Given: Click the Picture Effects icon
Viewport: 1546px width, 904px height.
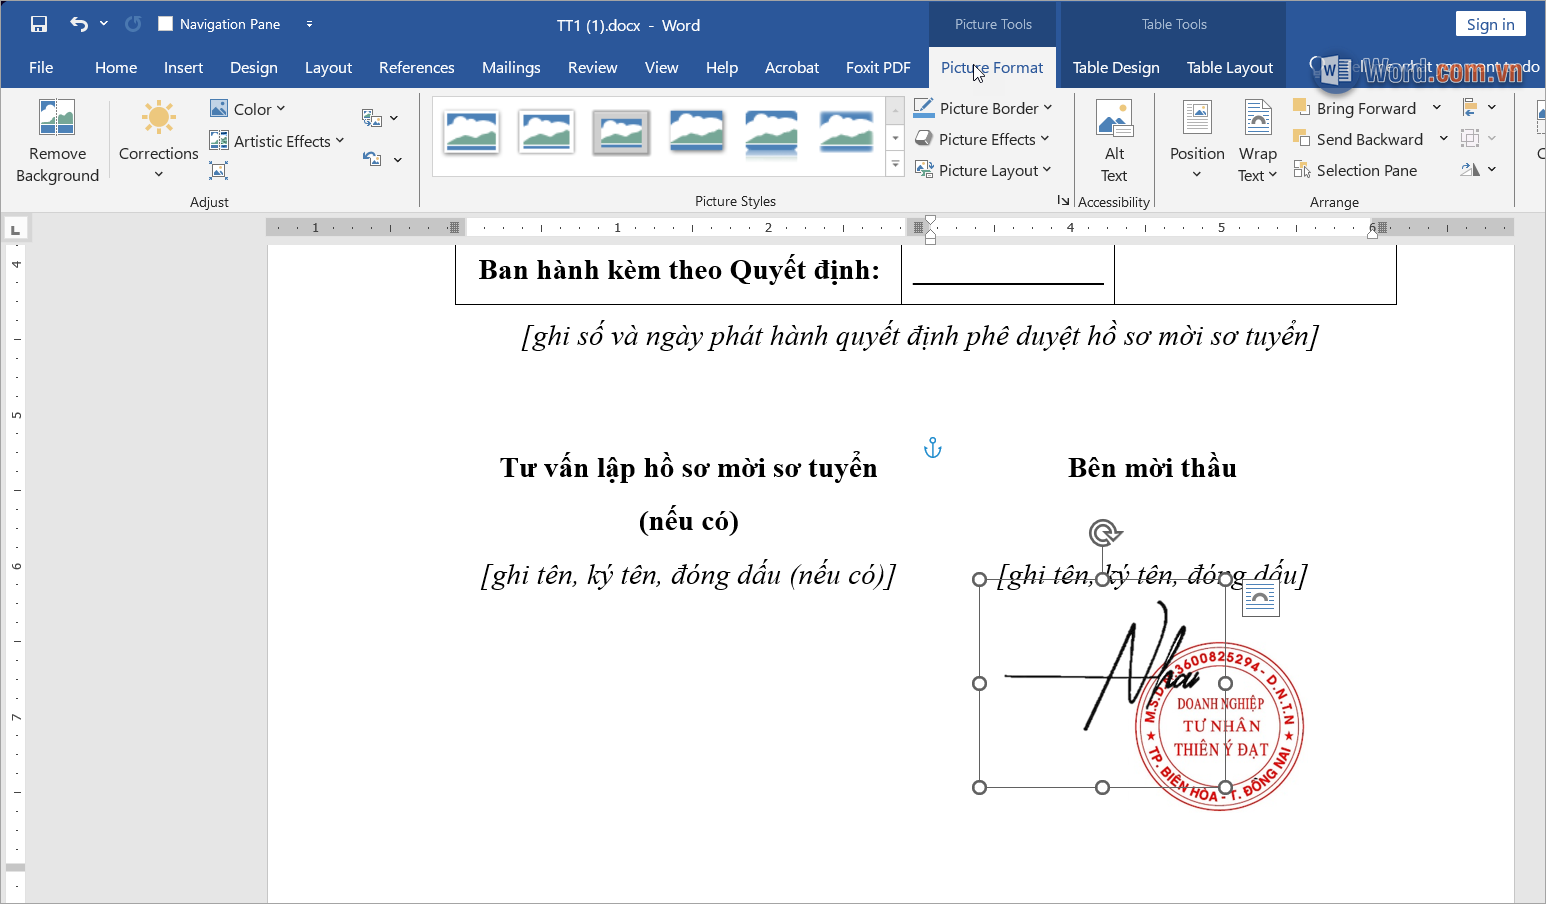Looking at the screenshot, I should pyautogui.click(x=925, y=139).
